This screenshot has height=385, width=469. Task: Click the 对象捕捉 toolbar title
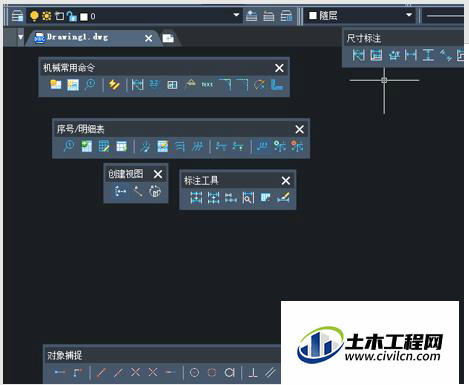point(65,355)
